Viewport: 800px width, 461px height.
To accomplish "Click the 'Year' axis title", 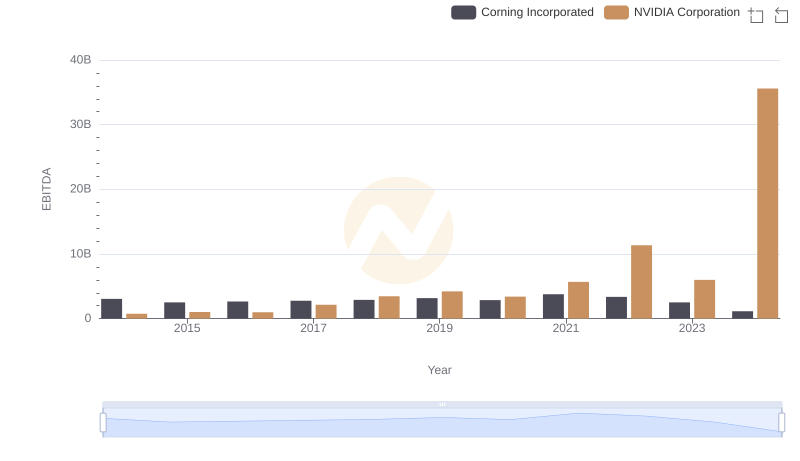I will (439, 370).
